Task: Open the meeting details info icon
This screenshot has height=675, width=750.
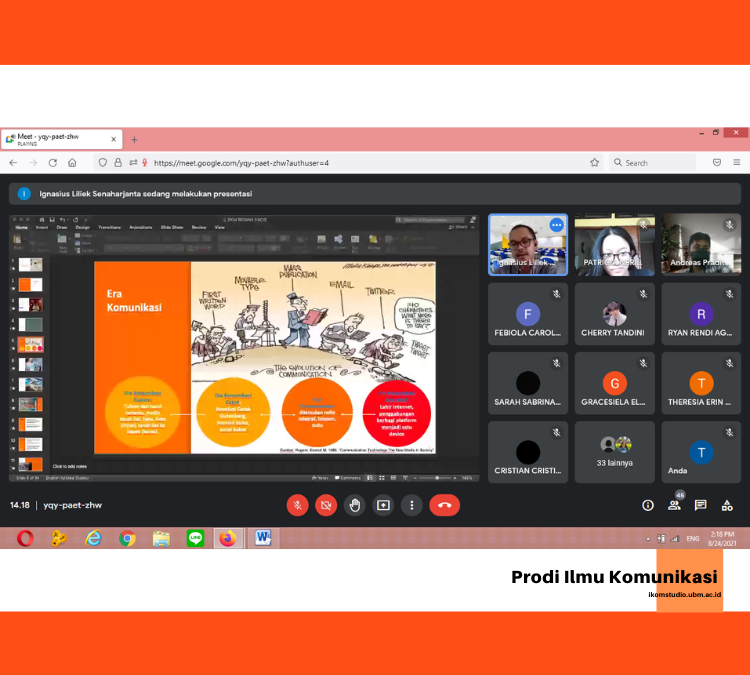Action: (648, 505)
